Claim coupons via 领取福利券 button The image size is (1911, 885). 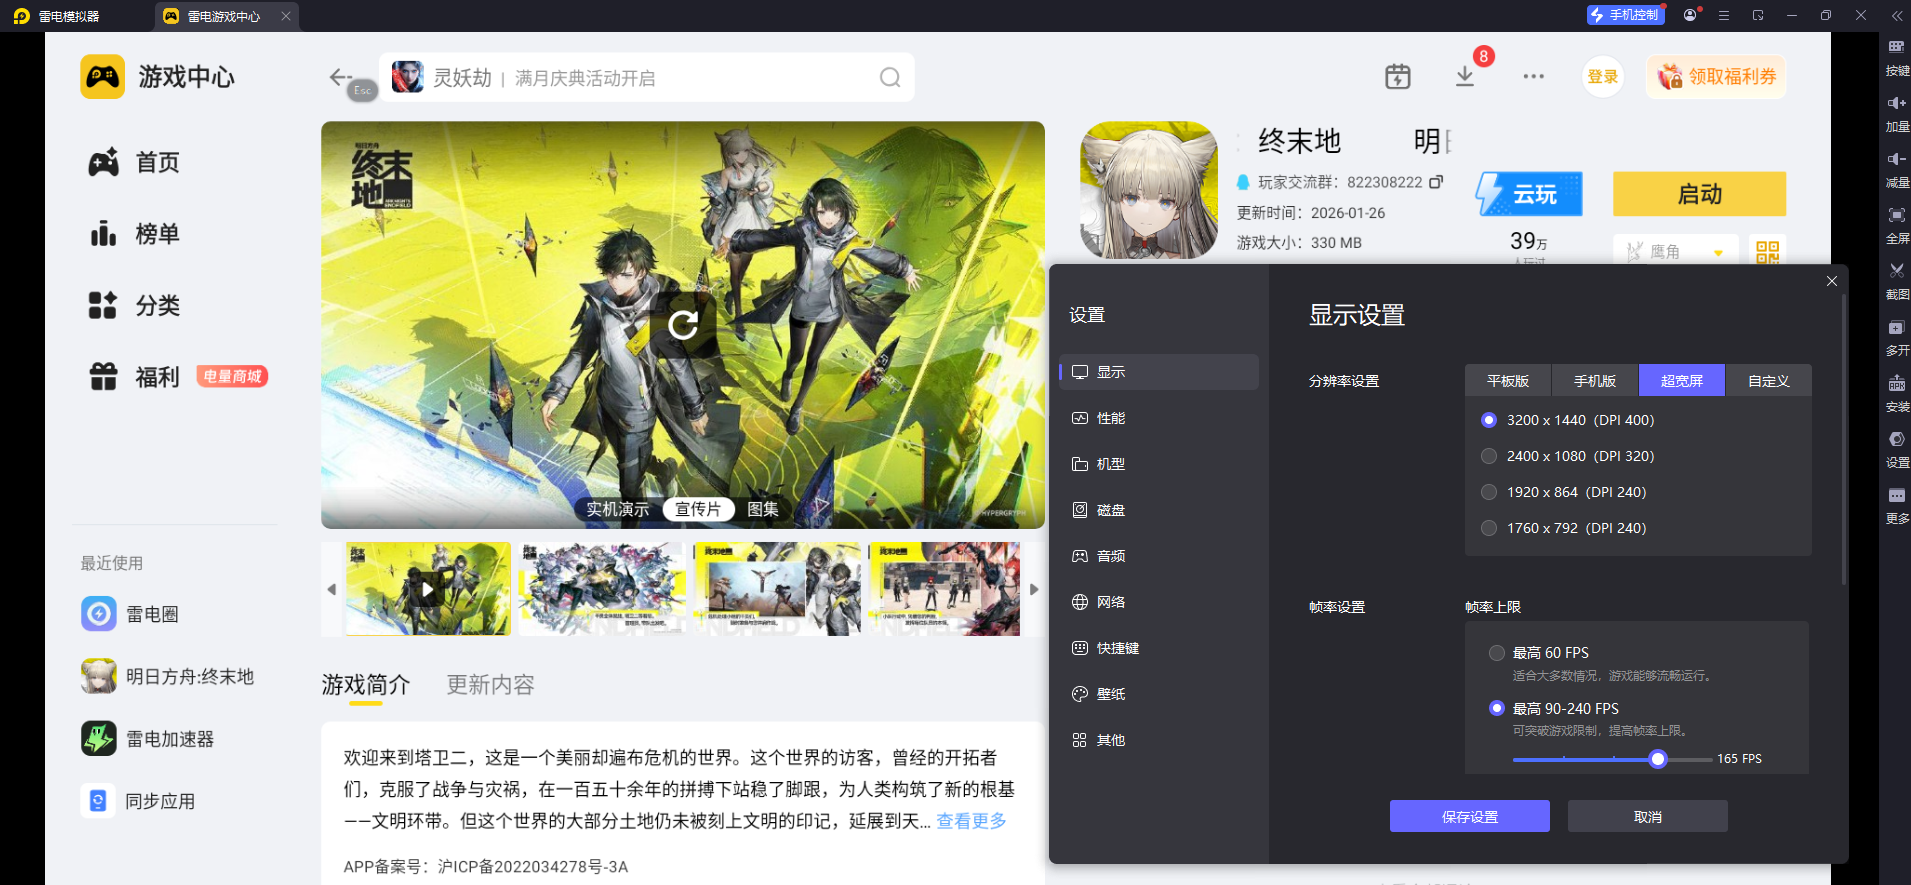1717,77
